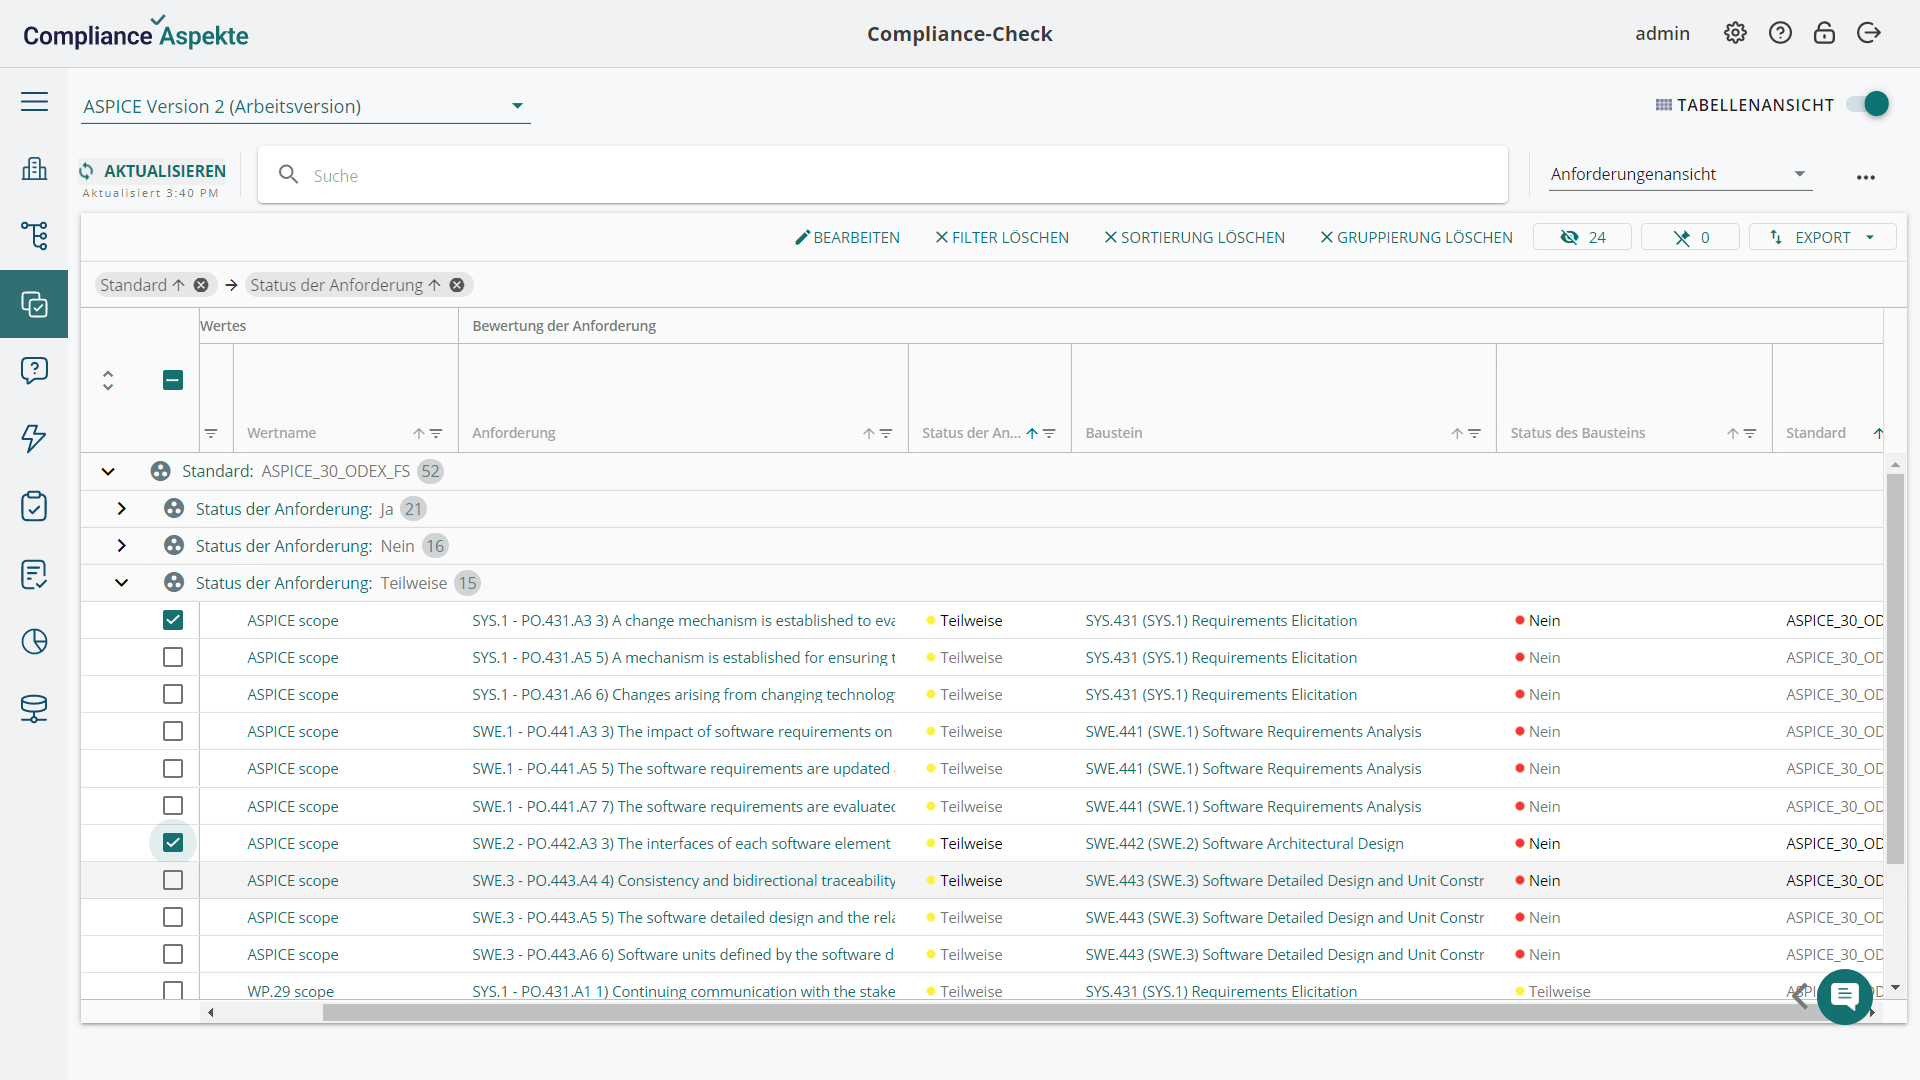Click the vertical table scrollbar
The height and width of the screenshot is (1080, 1920).
[1895, 668]
